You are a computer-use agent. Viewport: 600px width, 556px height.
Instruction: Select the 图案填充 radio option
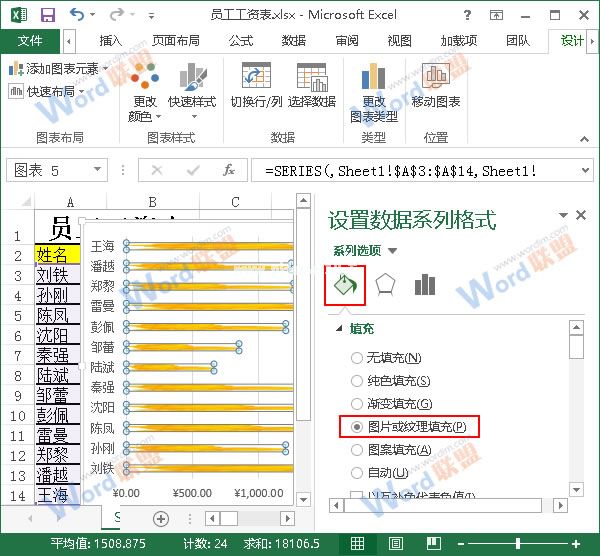[357, 450]
